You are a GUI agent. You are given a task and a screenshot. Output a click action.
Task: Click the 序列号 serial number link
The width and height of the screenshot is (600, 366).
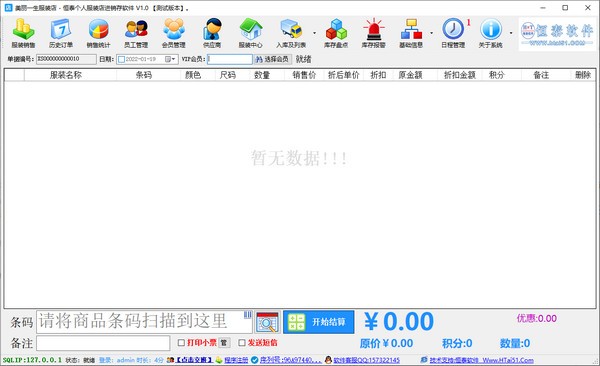pyautogui.click(x=290, y=360)
